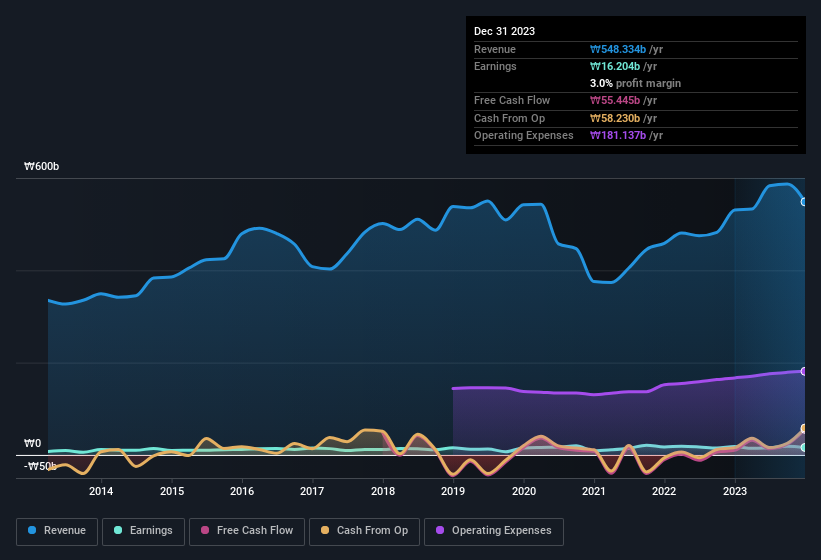
Task: Click the 2019 x-axis label
Action: coord(453,491)
